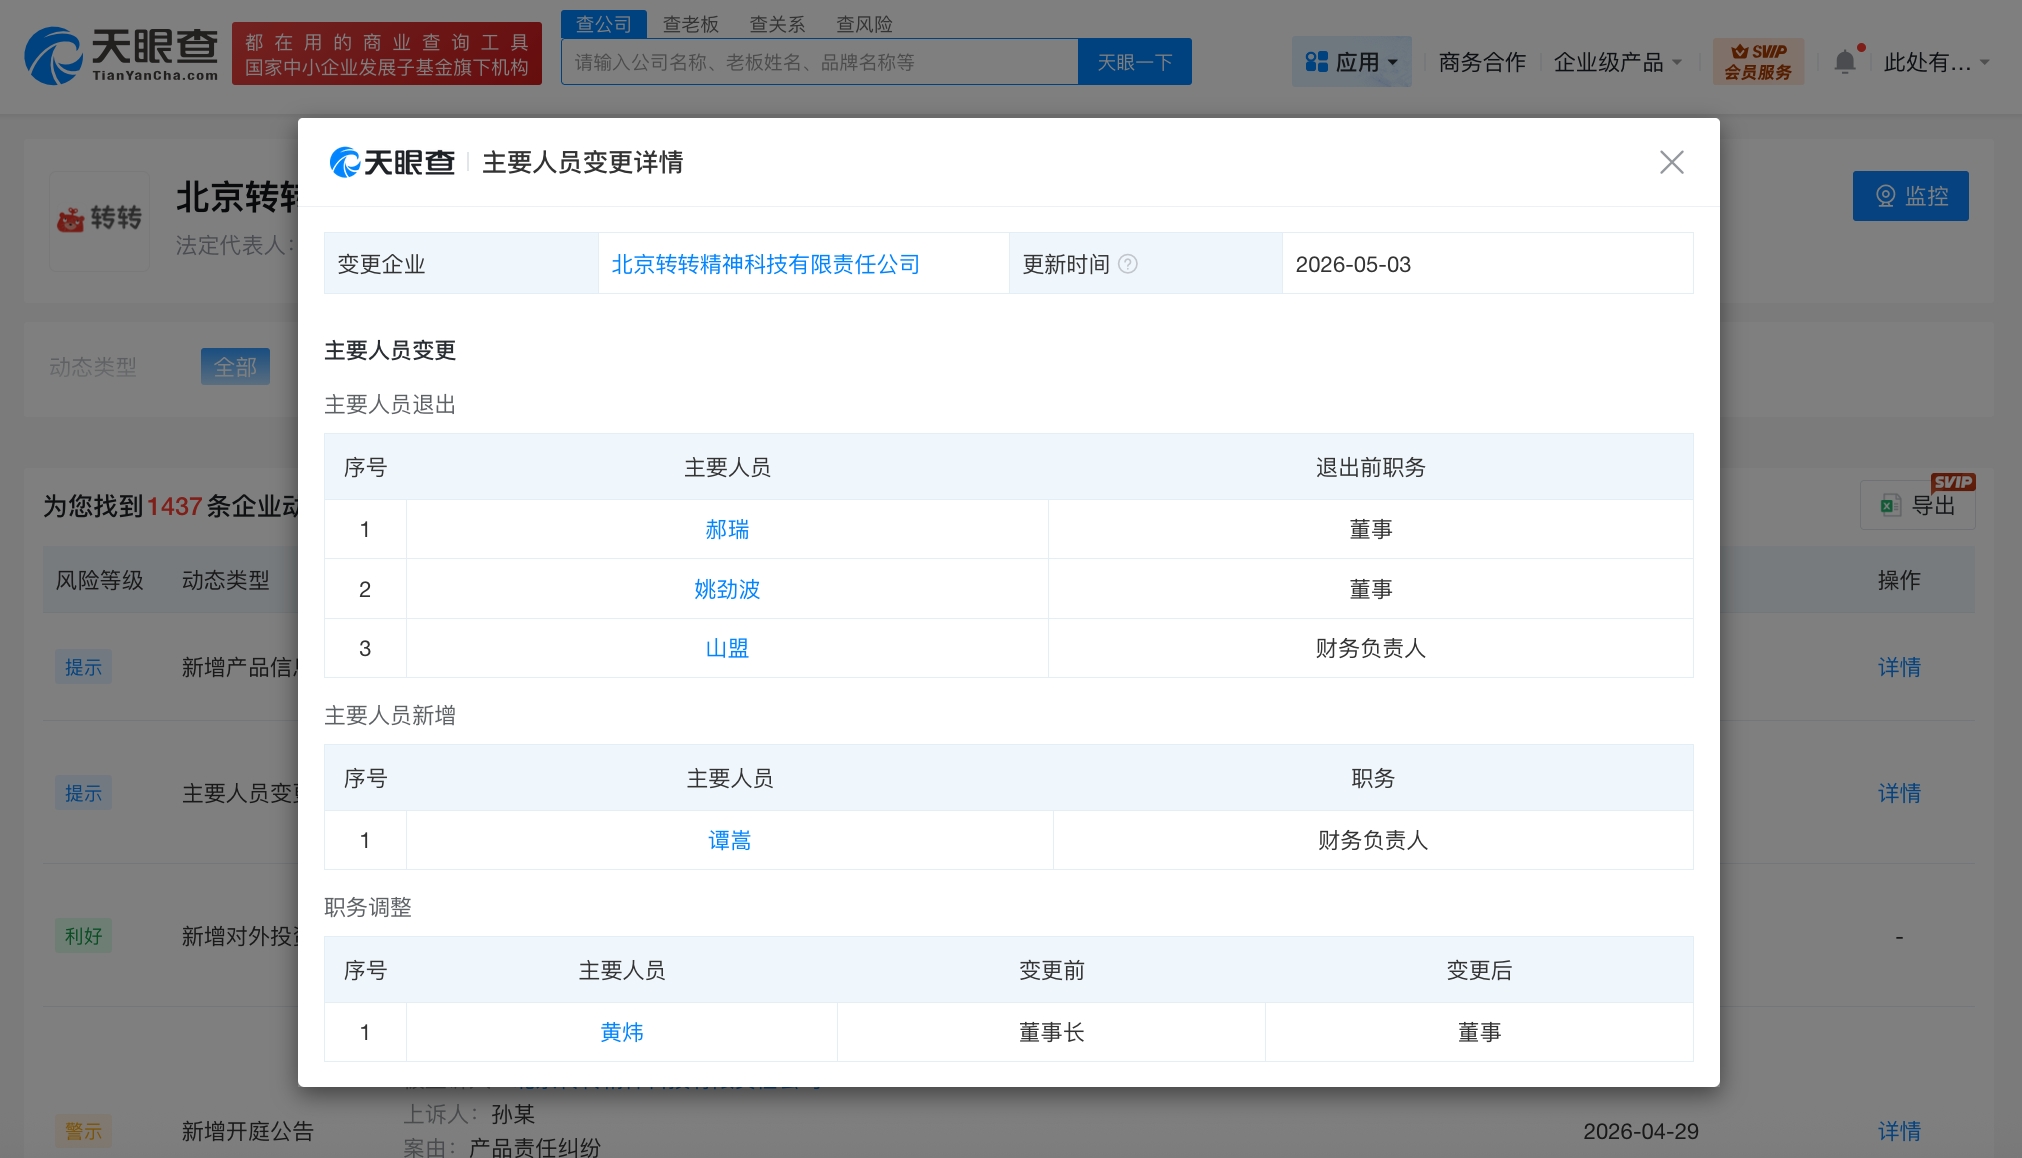Click 董事长 cell in 黄炜 row
Image resolution: width=2022 pixels, height=1158 pixels.
pos(1051,1032)
